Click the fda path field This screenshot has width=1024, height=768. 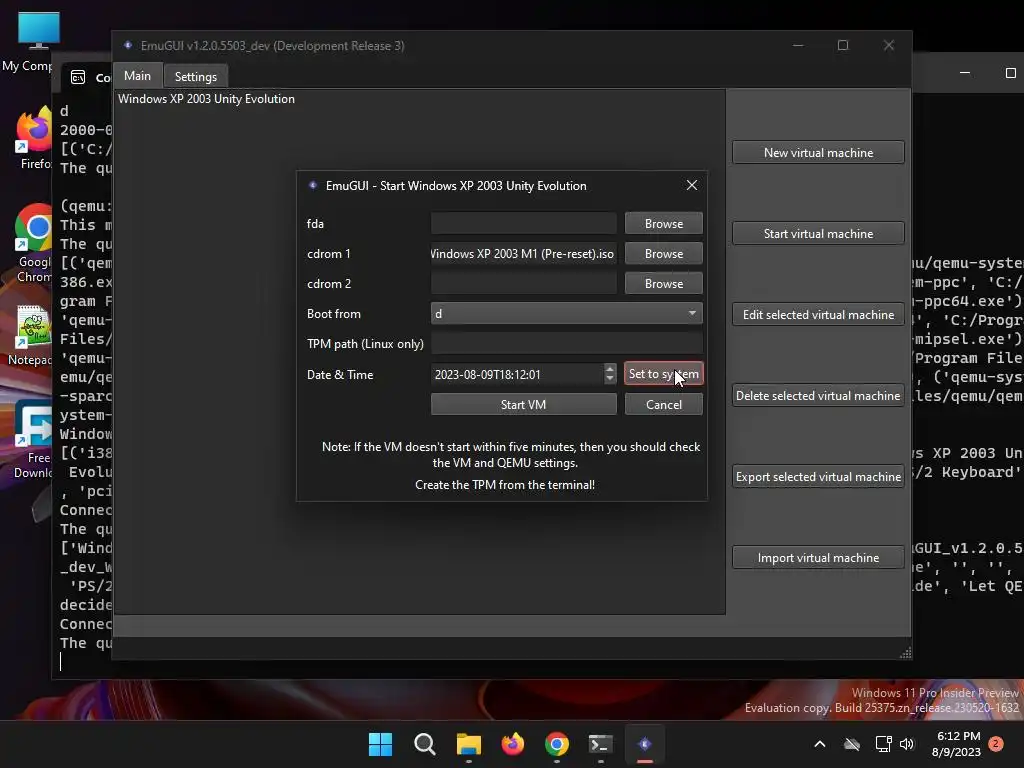(x=523, y=223)
